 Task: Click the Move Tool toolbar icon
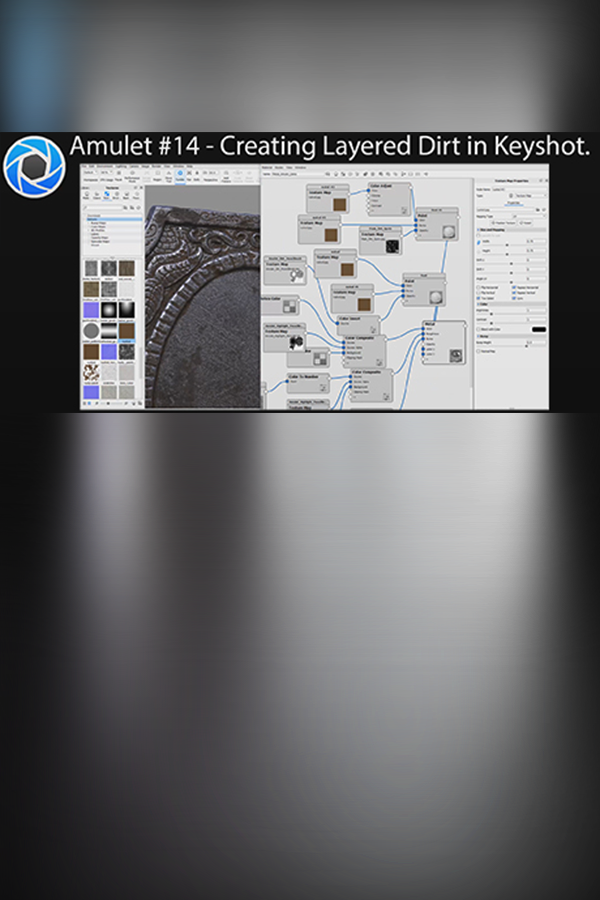point(169,176)
